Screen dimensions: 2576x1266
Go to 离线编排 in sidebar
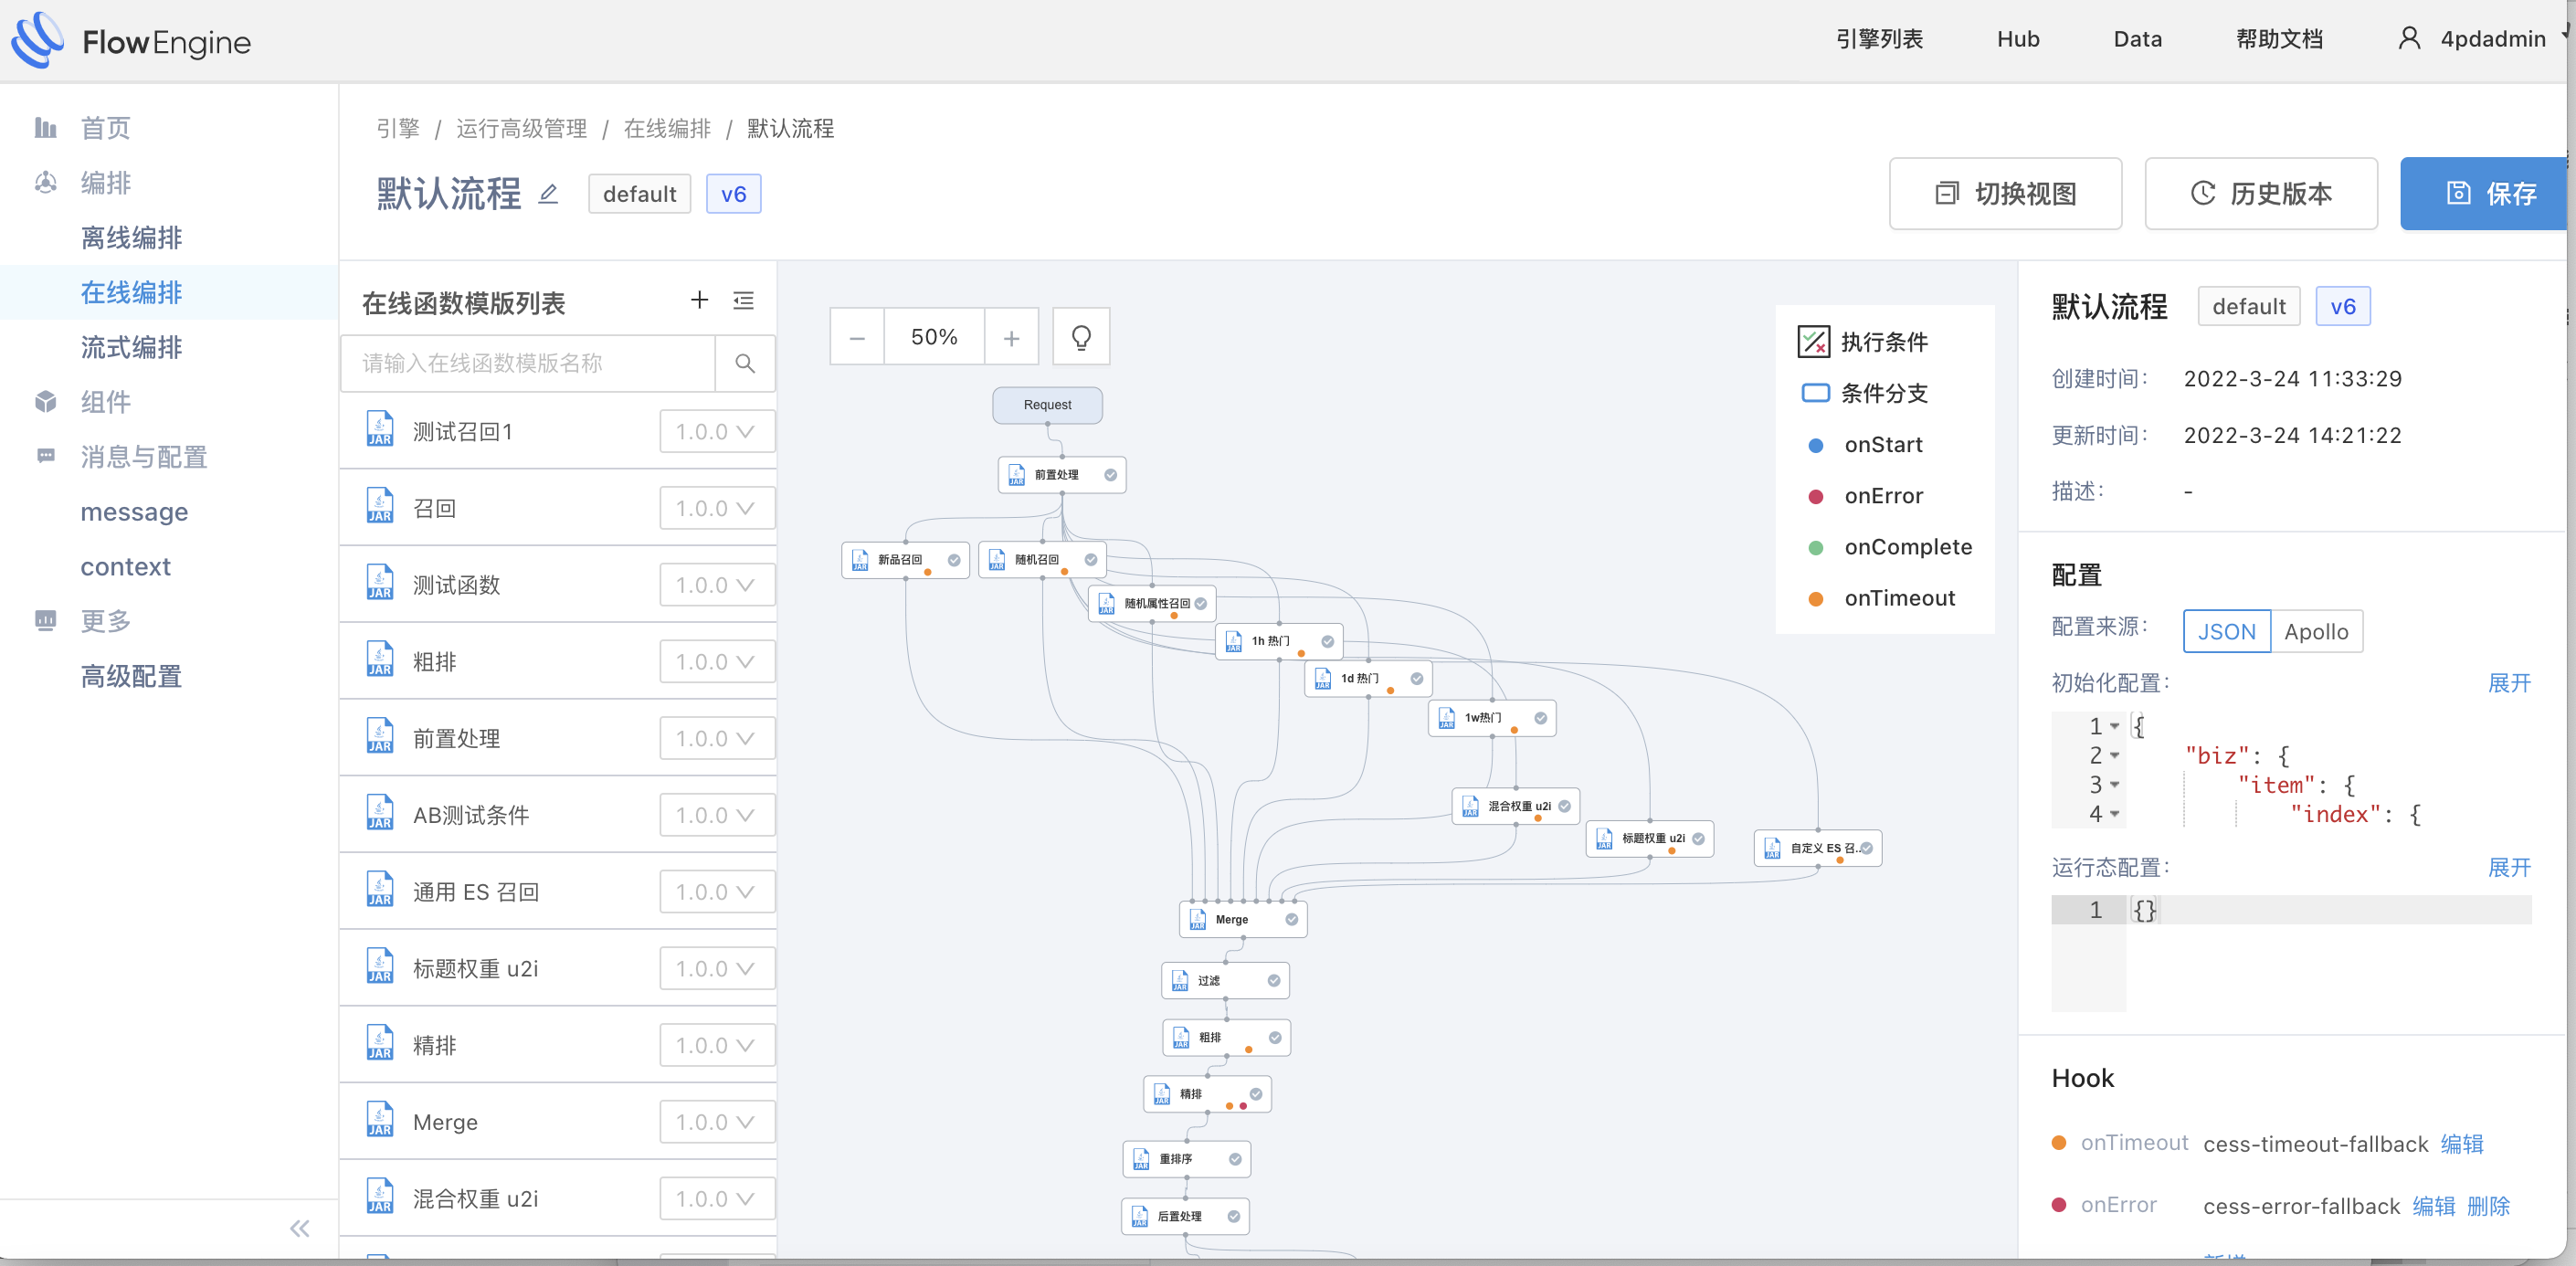coord(131,238)
